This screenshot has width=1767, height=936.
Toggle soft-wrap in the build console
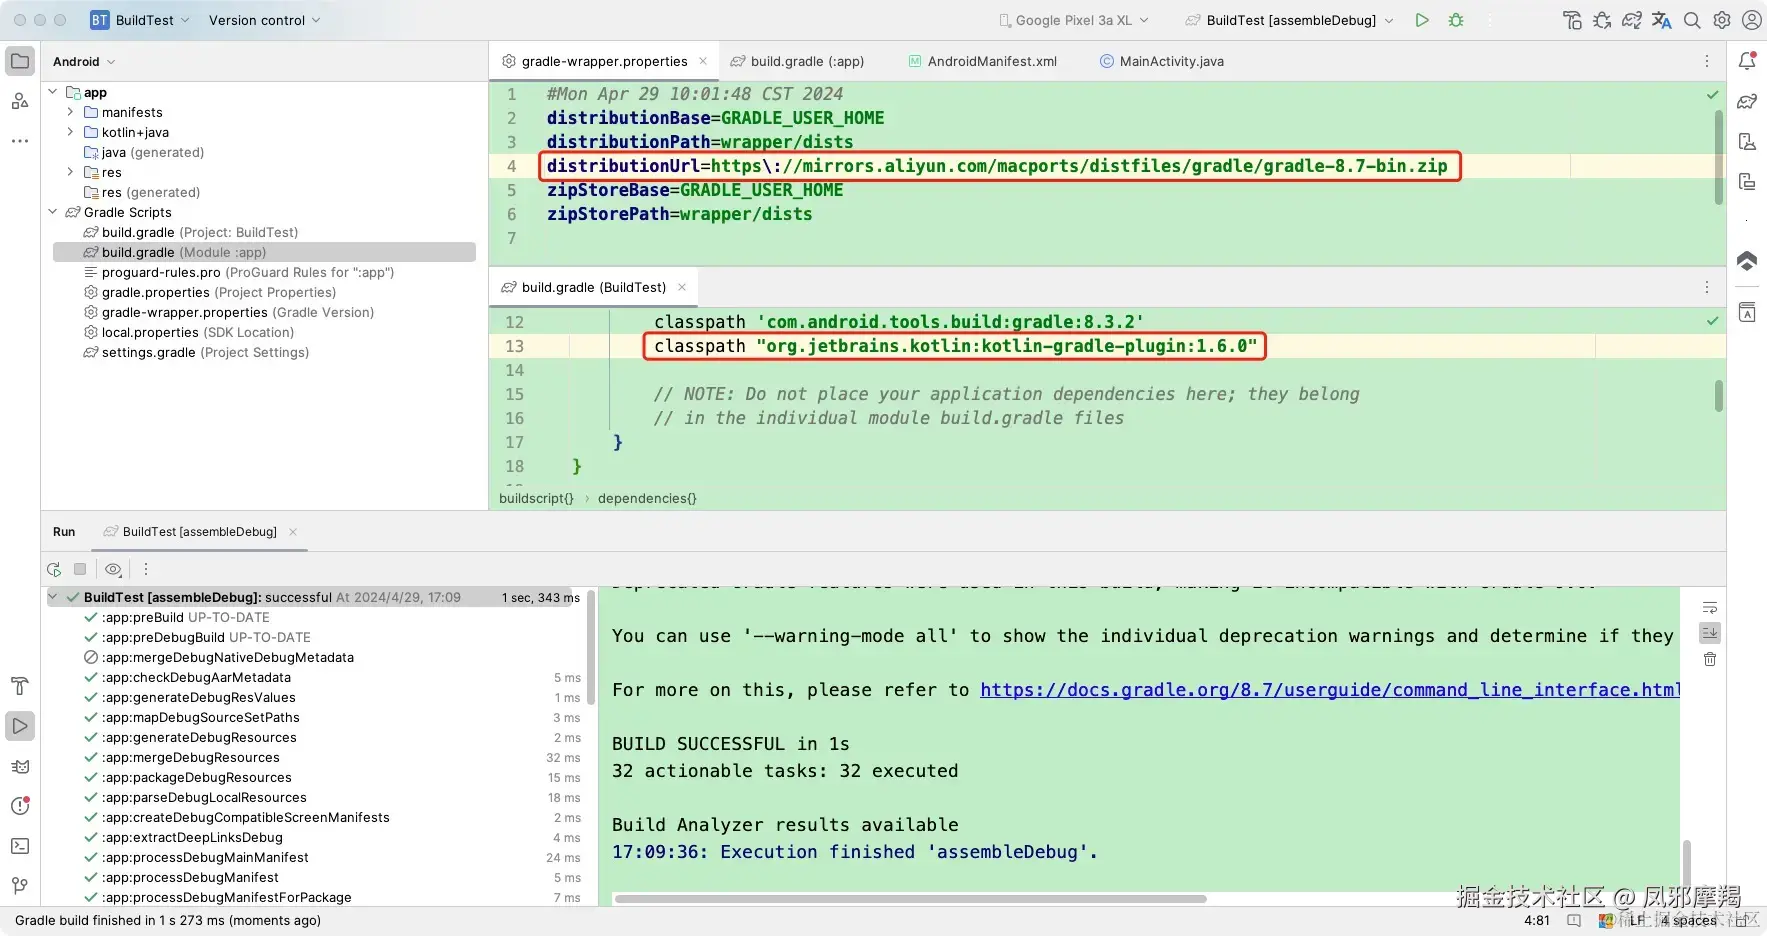pyautogui.click(x=1710, y=607)
